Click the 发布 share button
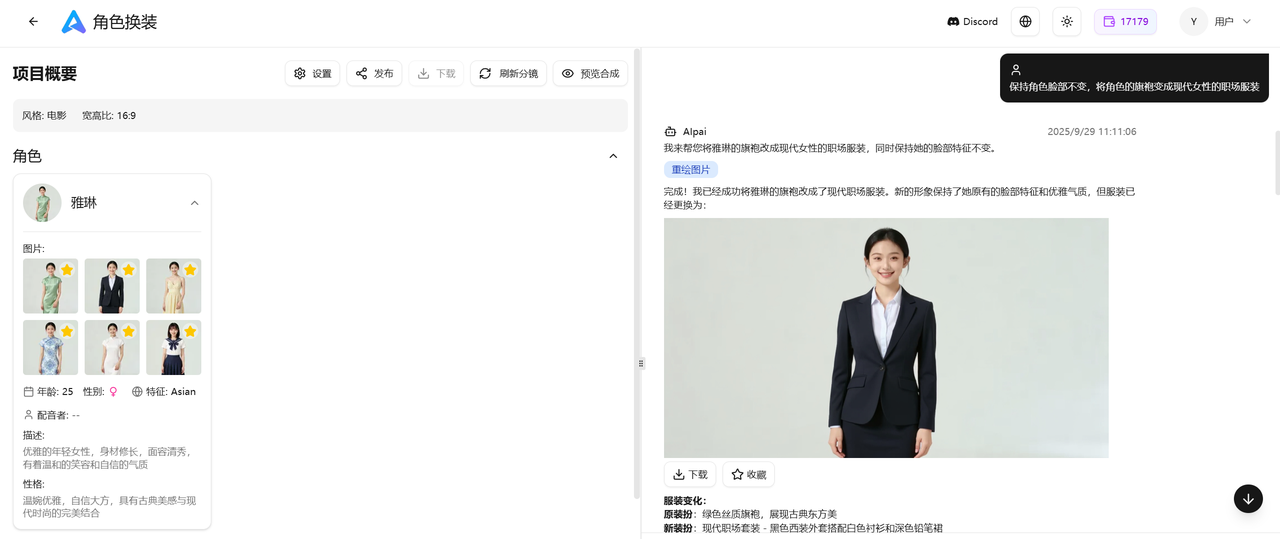The height and width of the screenshot is (539, 1280). pos(374,74)
